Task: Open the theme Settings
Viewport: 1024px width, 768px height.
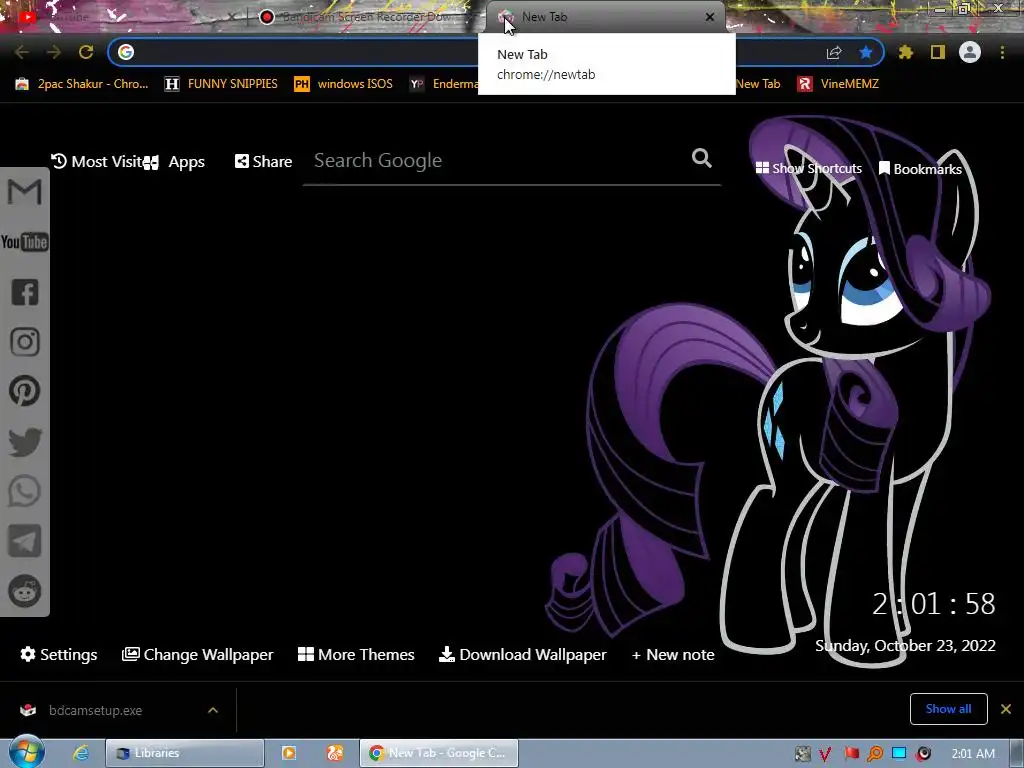Action: 59,654
